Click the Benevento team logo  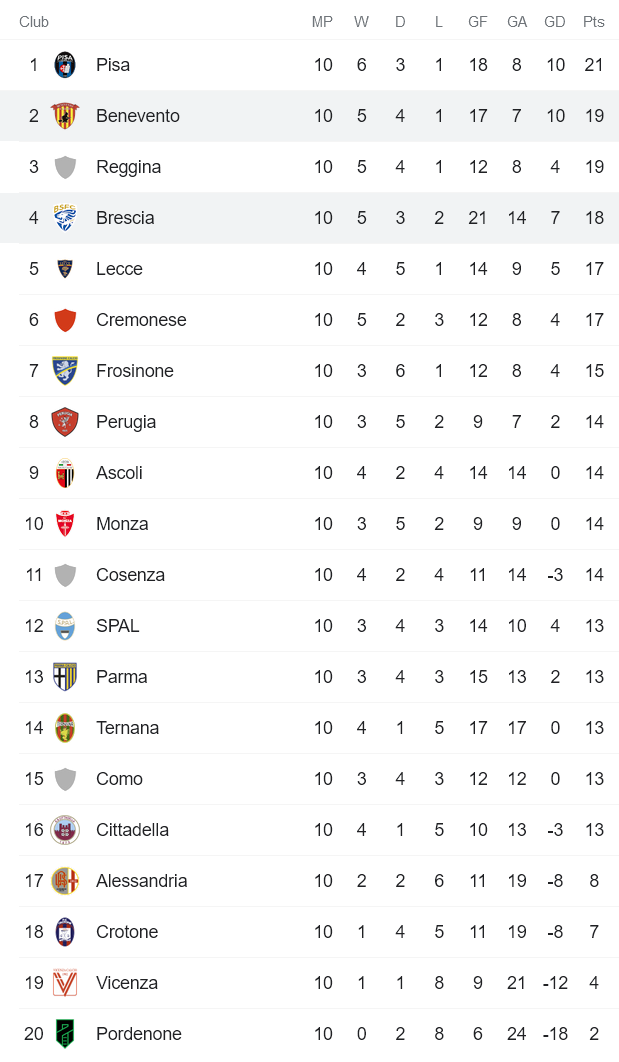pos(65,116)
